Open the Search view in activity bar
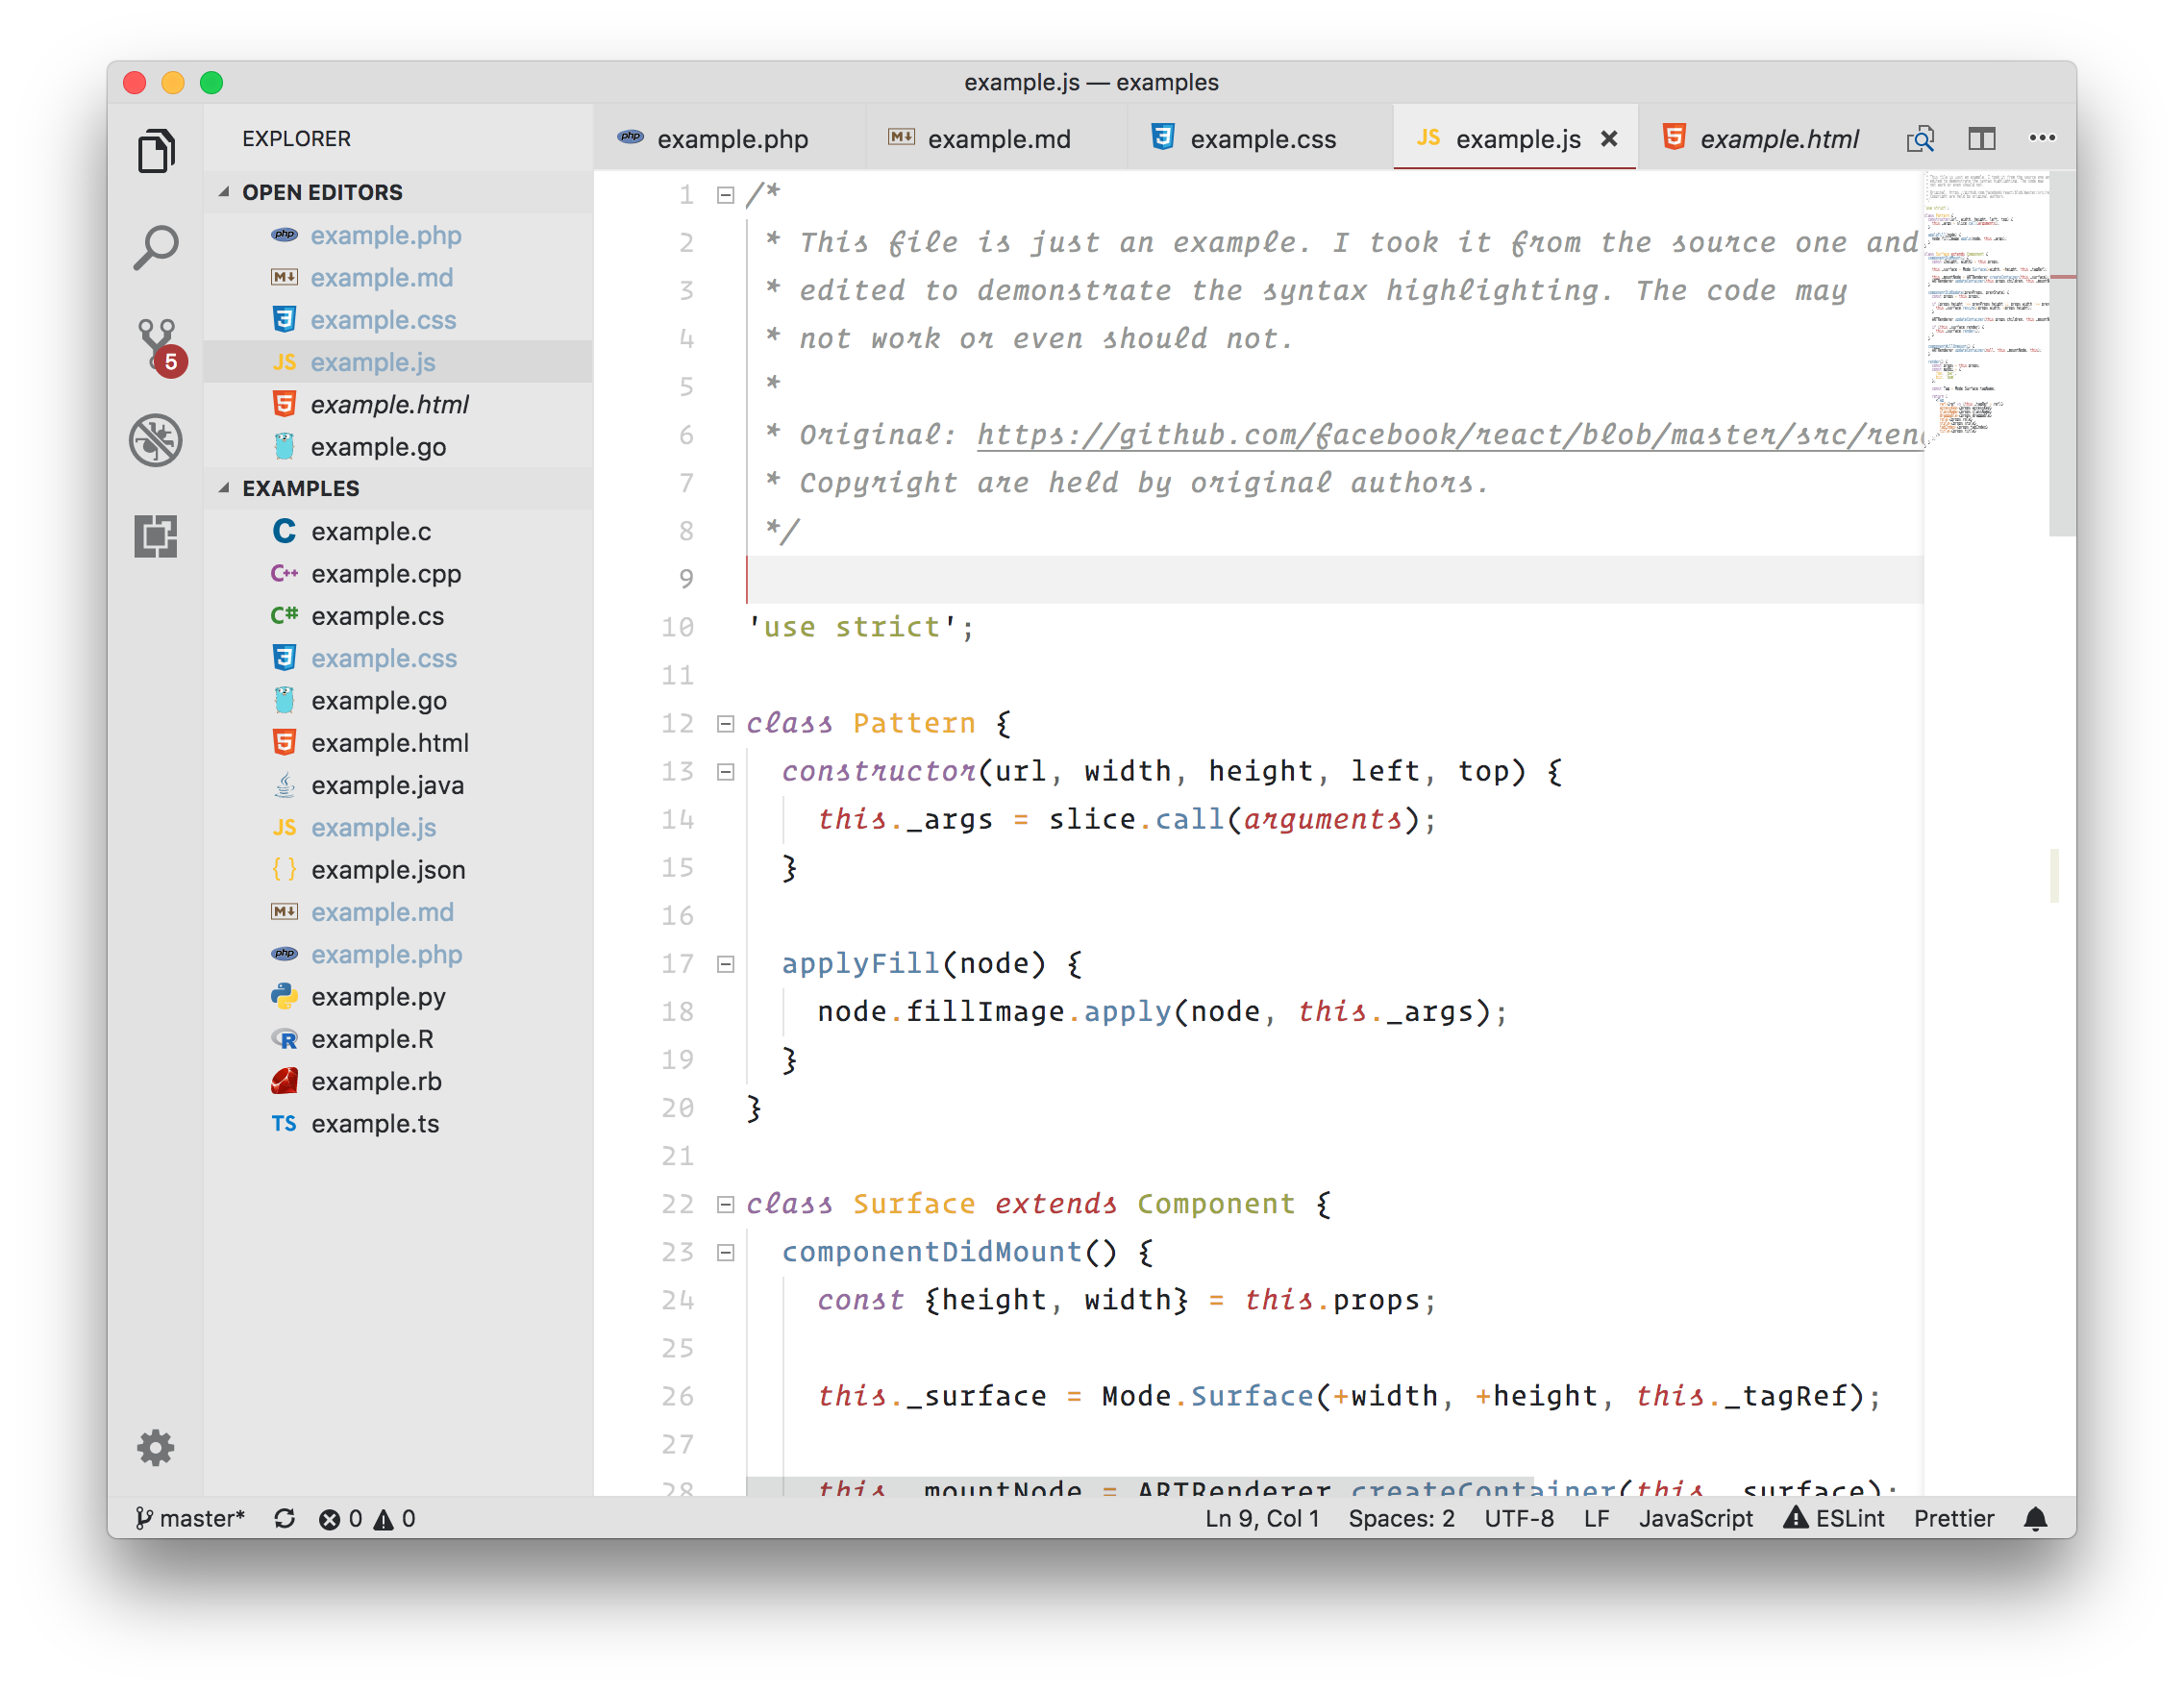Screen dimensions: 2184x1692 156,247
